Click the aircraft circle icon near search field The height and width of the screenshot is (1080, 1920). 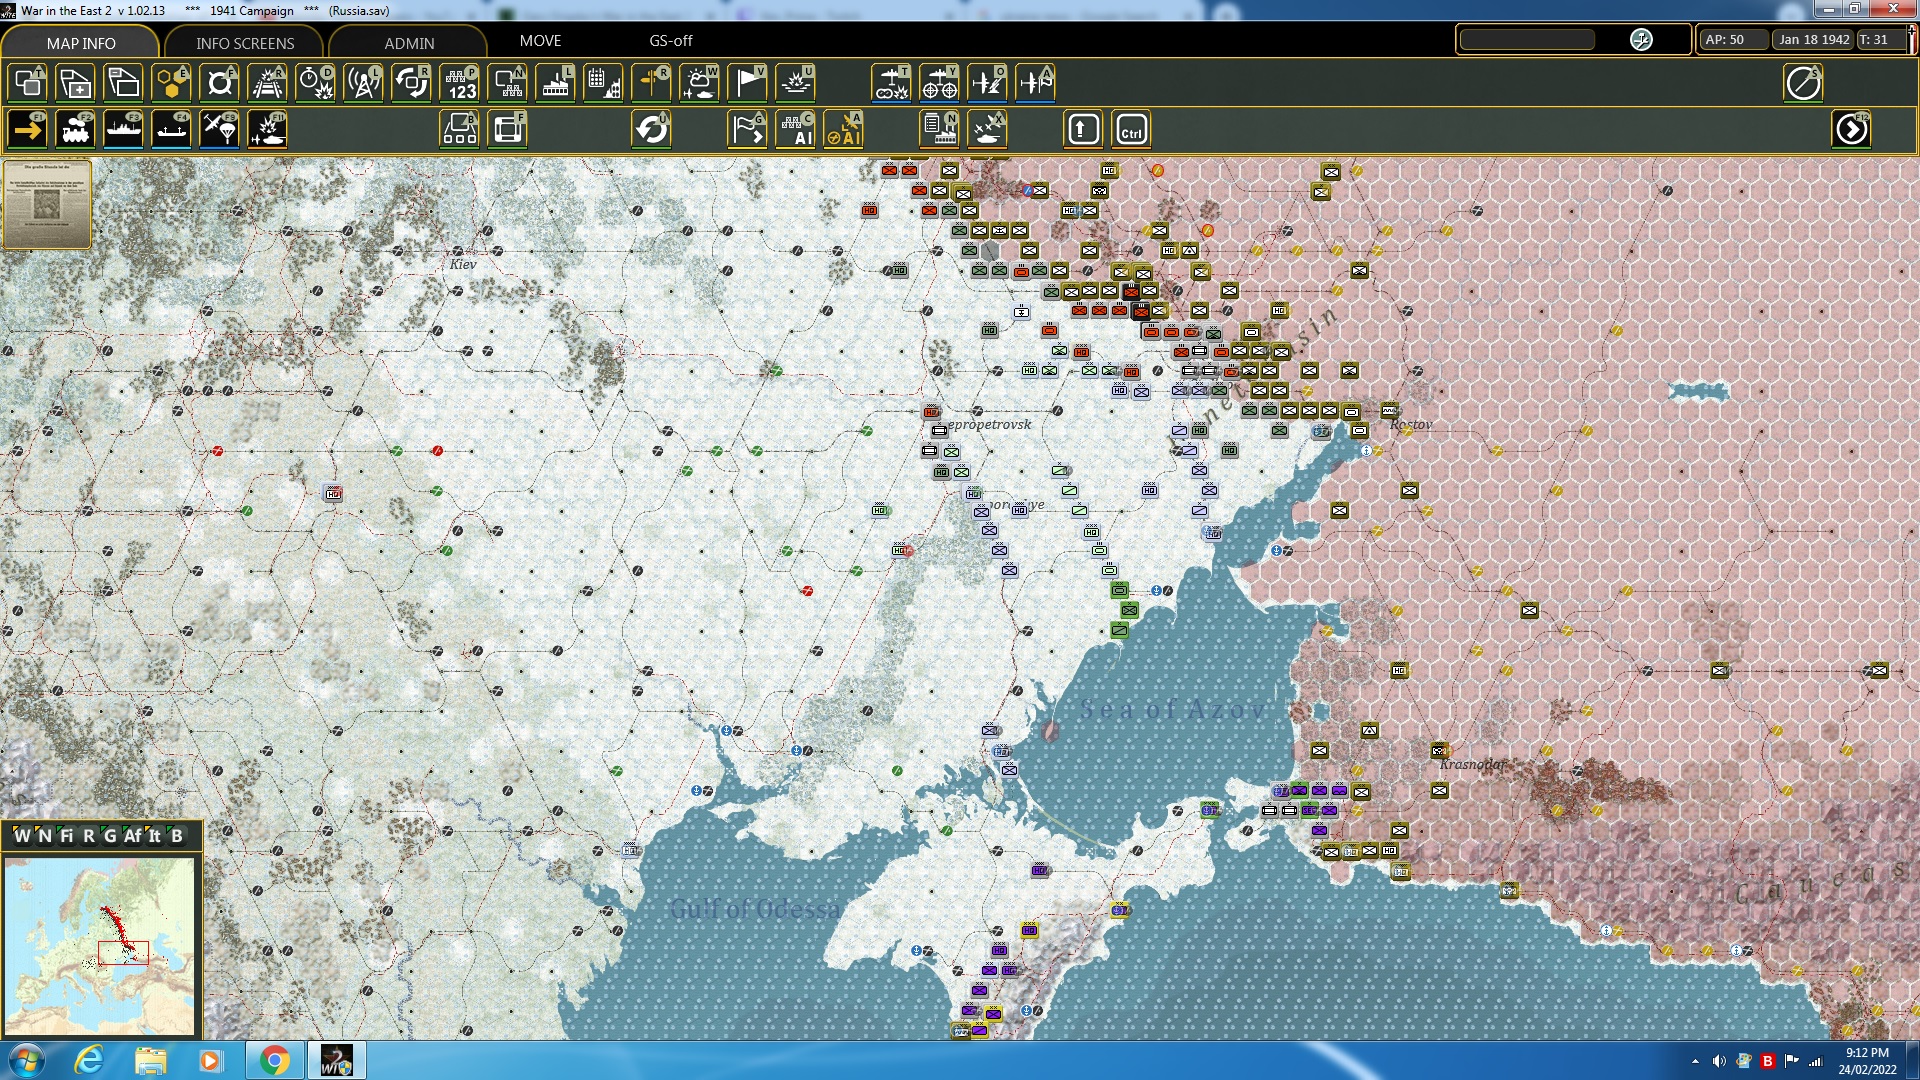pos(1641,40)
